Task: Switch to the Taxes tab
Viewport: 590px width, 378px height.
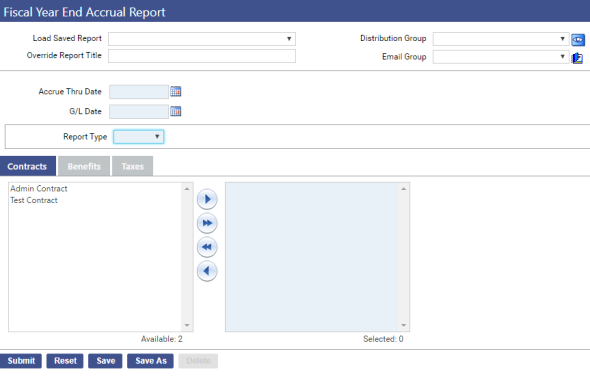Action: tap(132, 166)
